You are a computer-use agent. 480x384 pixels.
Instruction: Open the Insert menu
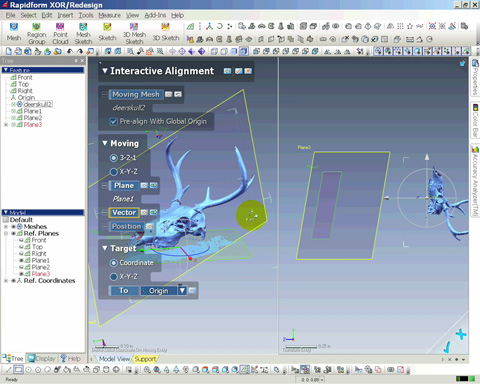pos(65,15)
